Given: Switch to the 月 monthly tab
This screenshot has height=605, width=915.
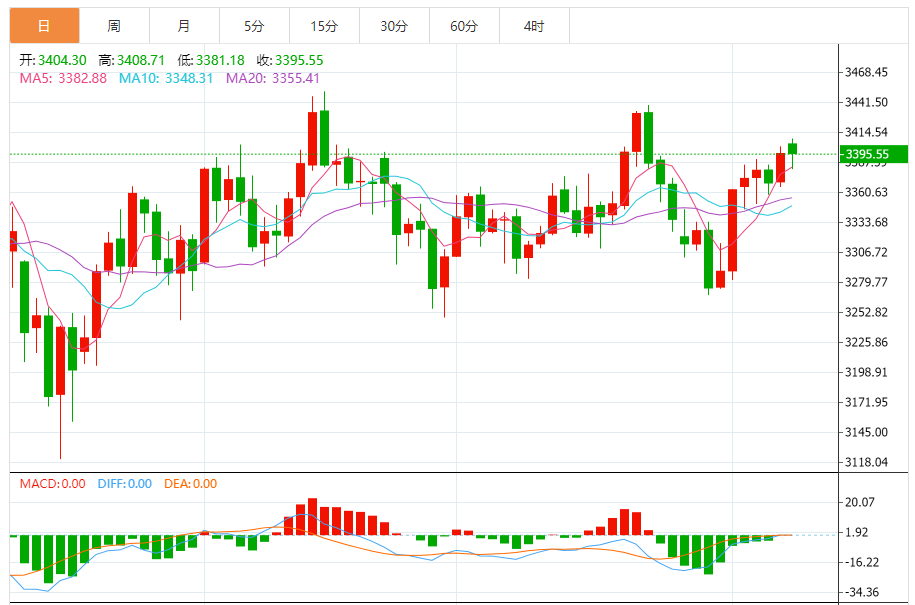Looking at the screenshot, I should pos(184,26).
